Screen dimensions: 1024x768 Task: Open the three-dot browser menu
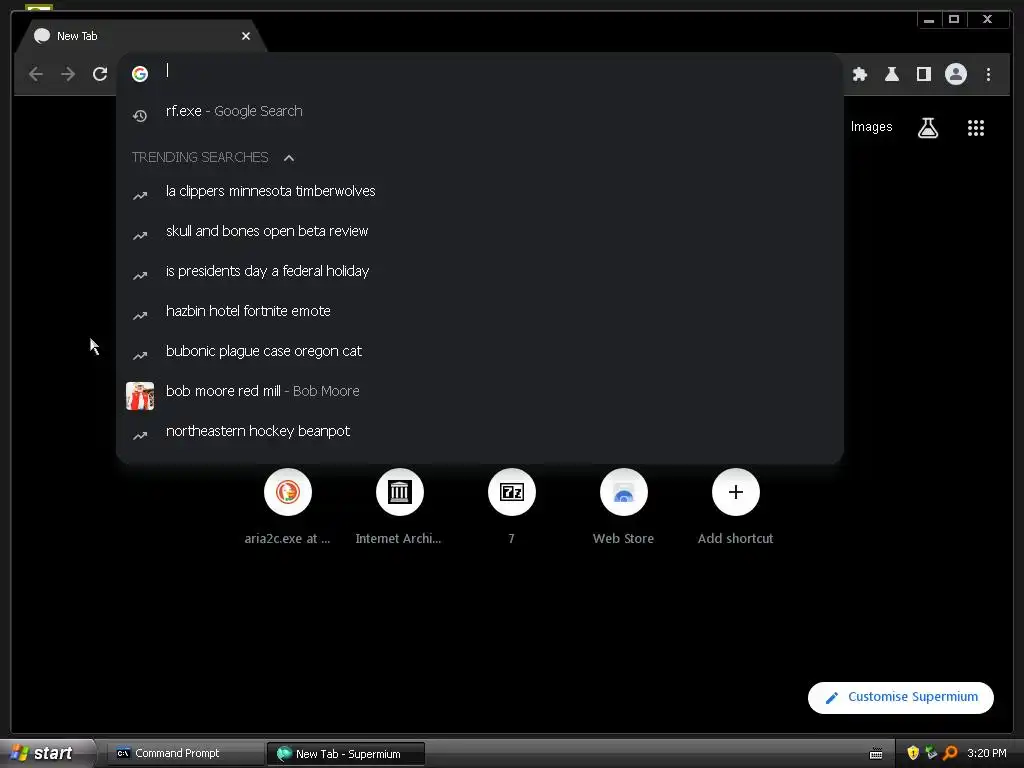988,74
